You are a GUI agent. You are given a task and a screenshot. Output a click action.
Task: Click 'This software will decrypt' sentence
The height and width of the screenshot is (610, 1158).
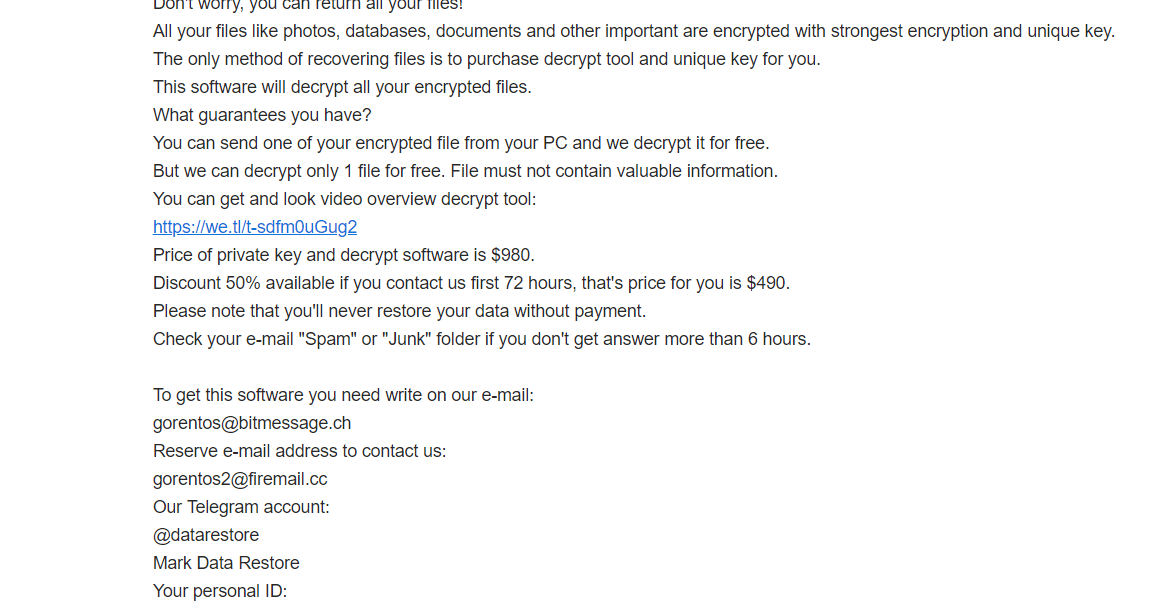(x=342, y=87)
